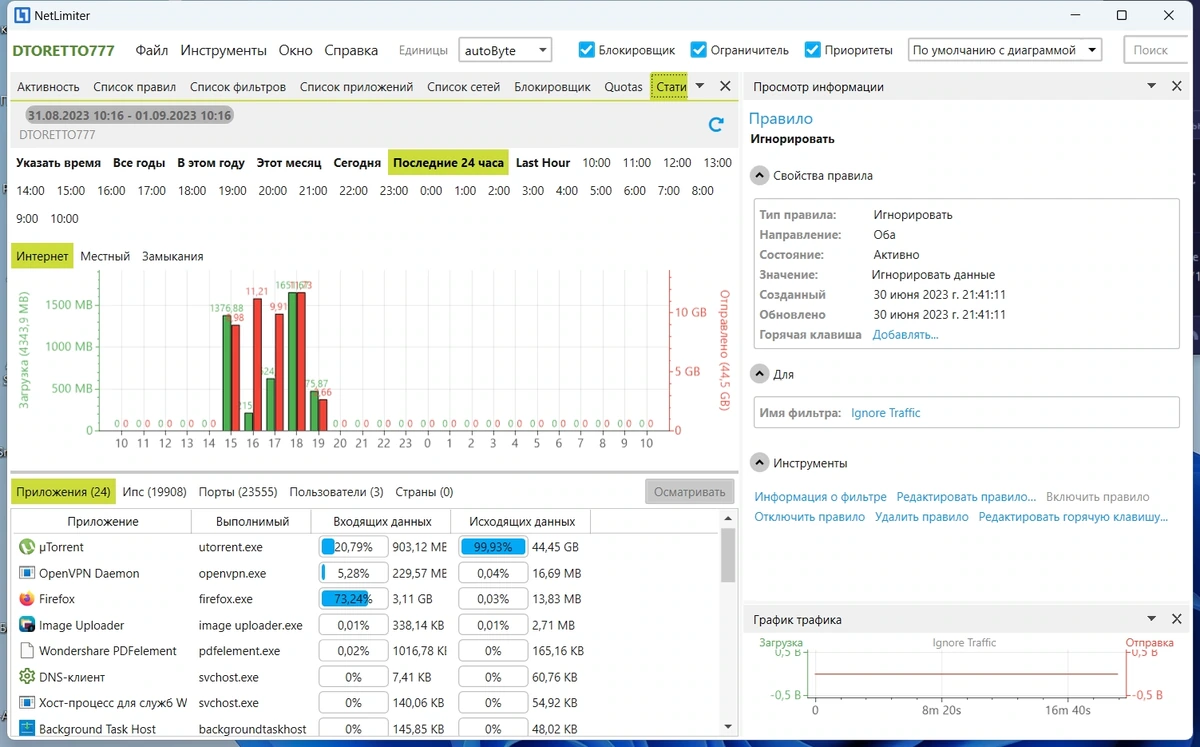The width and height of the screenshot is (1200, 747).
Task: Switch to the Quotas tab
Action: click(x=624, y=87)
